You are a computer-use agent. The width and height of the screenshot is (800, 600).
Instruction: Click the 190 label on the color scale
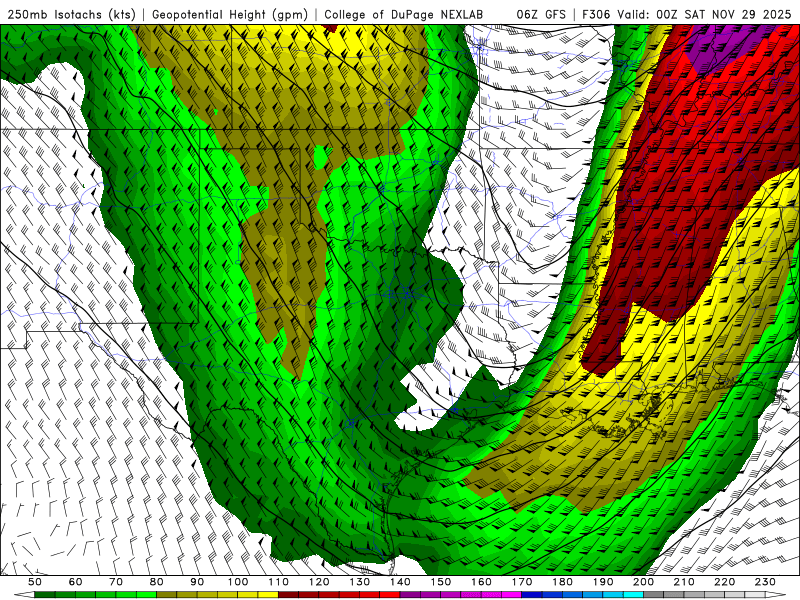point(603,582)
